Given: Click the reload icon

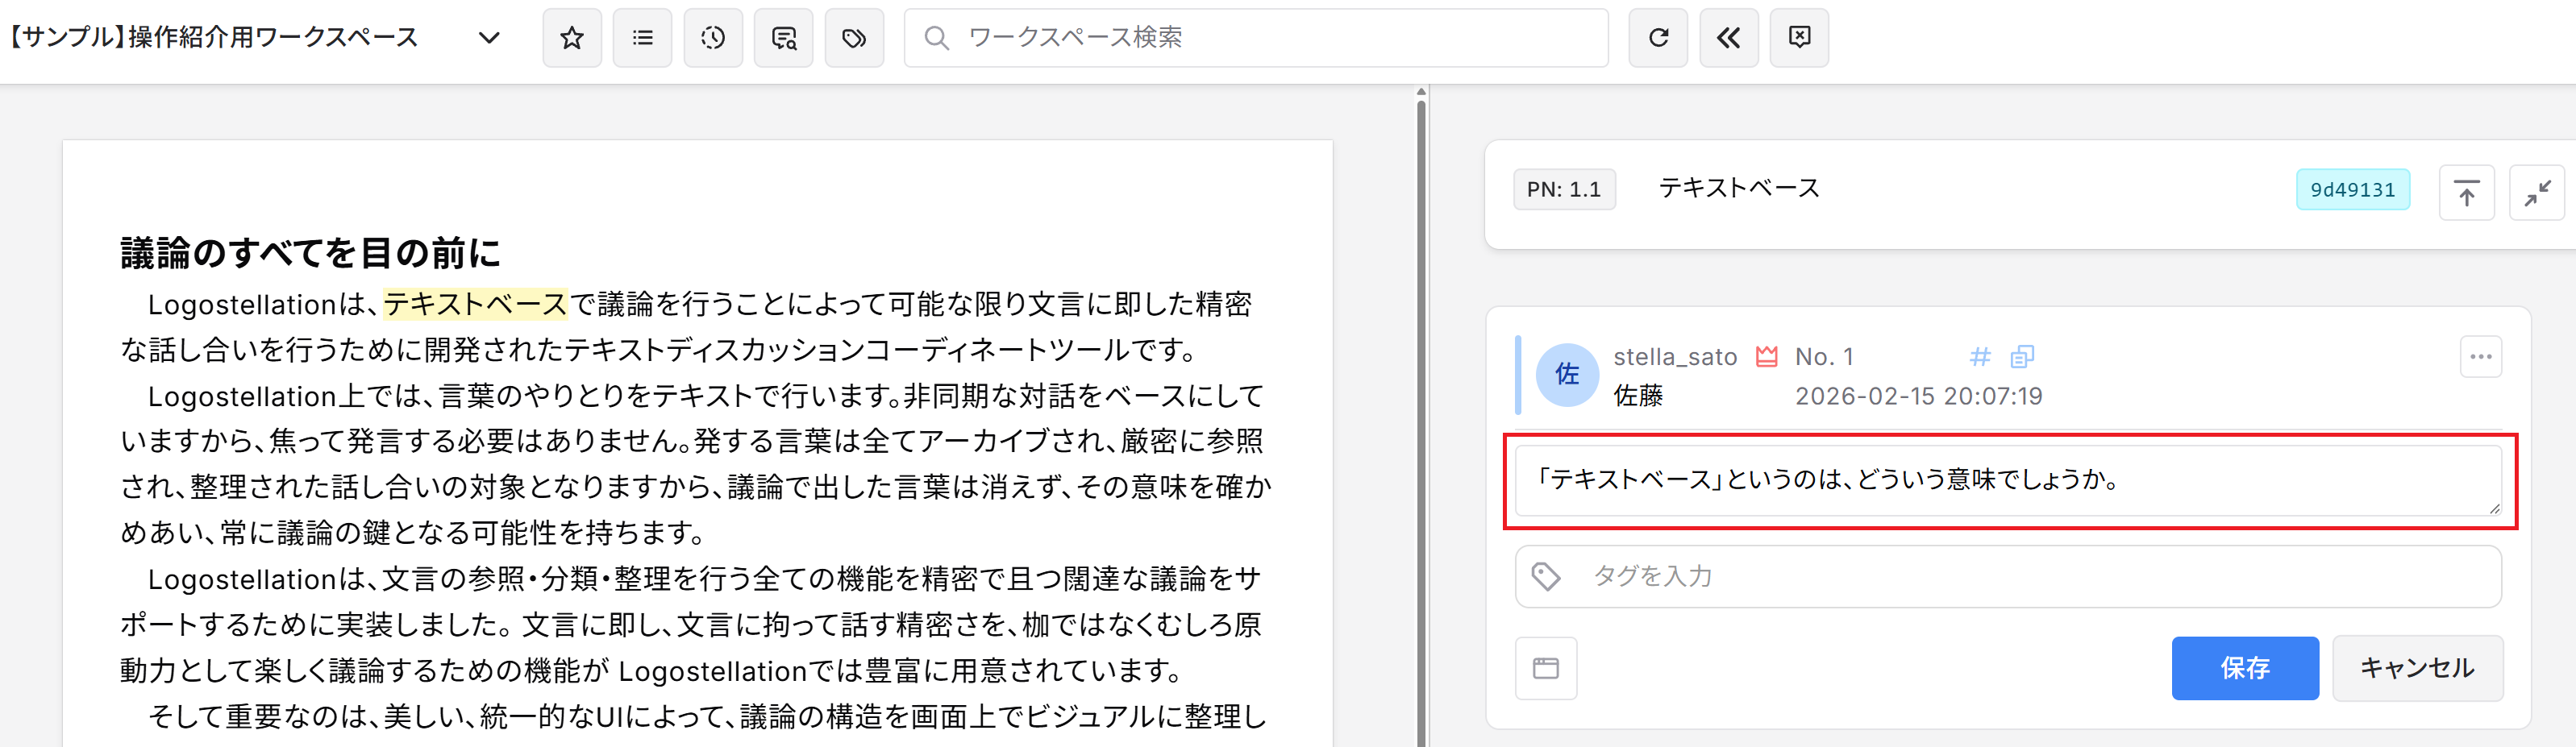Looking at the screenshot, I should 1658,38.
